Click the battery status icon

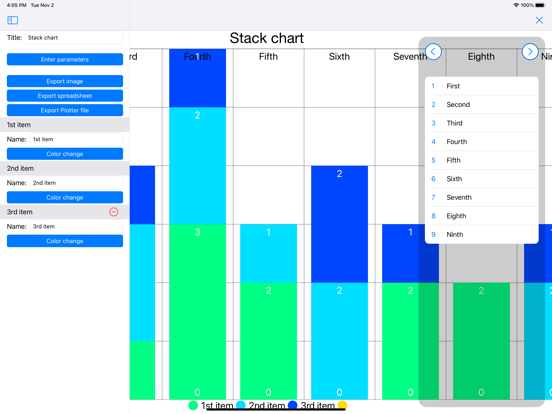click(540, 5)
